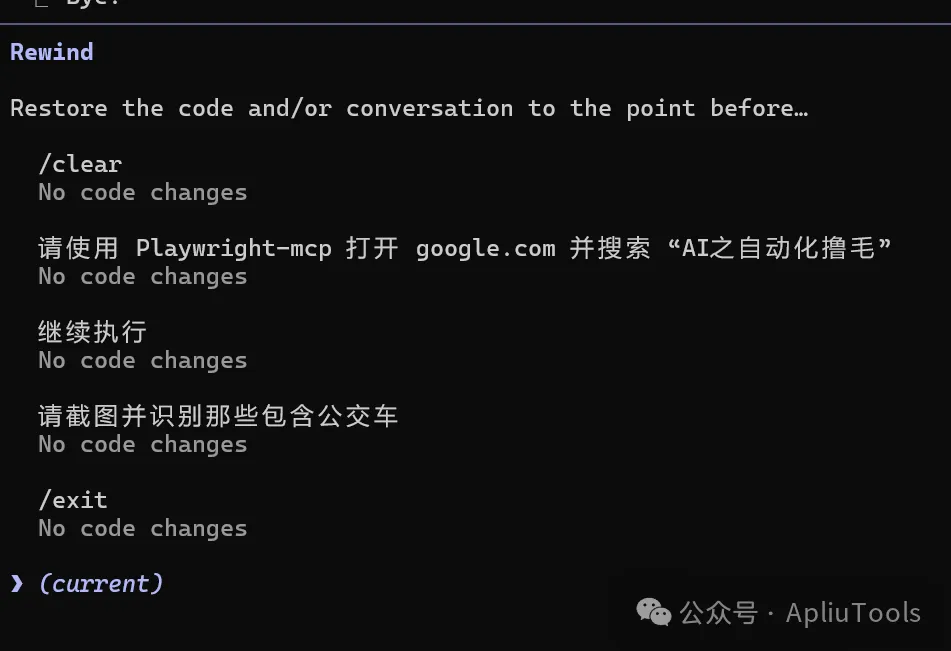Select the /exit rewind checkpoint
Image resolution: width=951 pixels, height=651 pixels.
click(73, 500)
